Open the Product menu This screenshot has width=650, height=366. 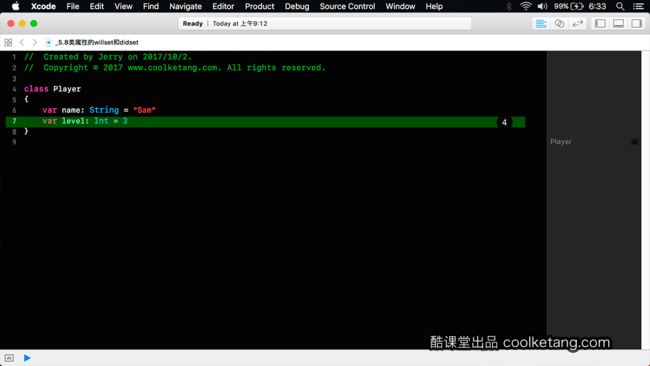tap(259, 6)
